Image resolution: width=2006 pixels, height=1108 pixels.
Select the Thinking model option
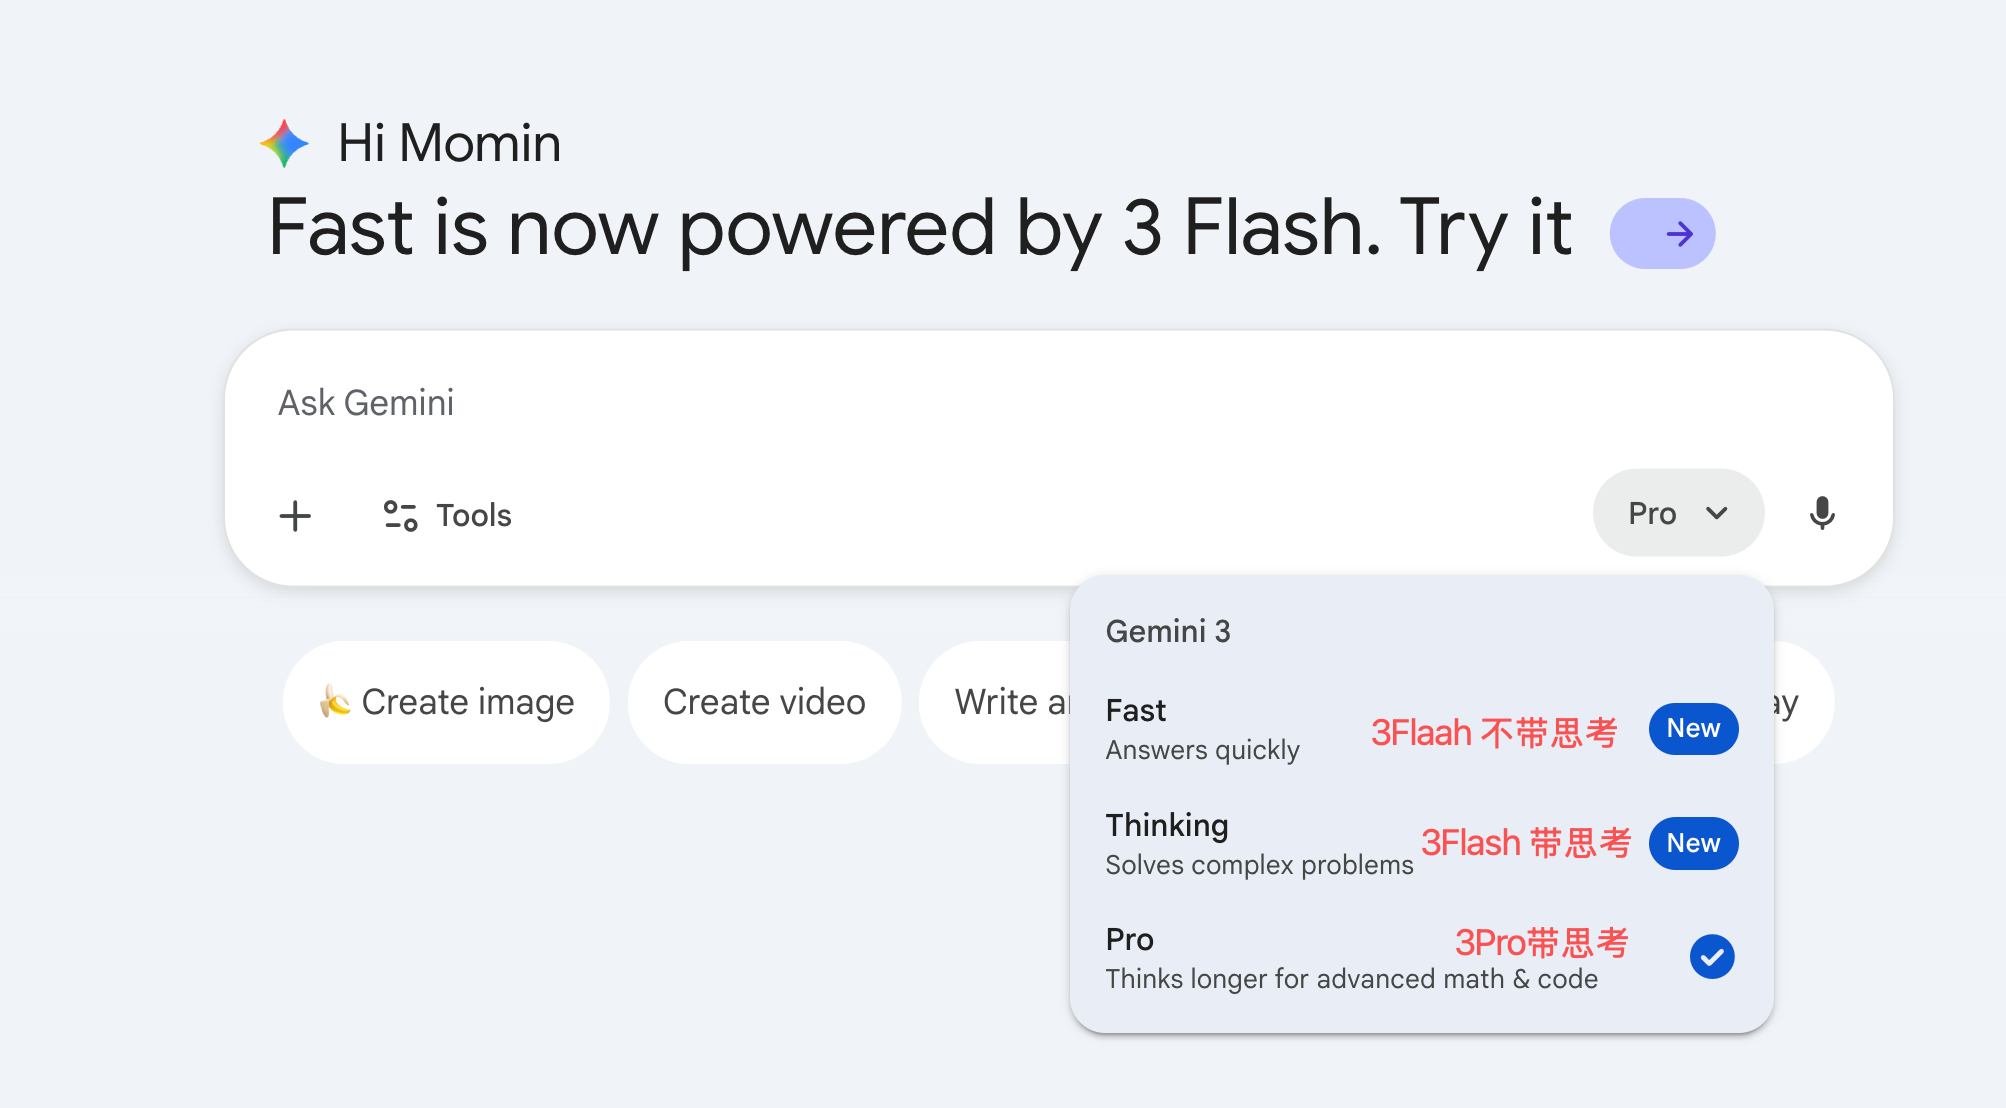pos(1258,844)
